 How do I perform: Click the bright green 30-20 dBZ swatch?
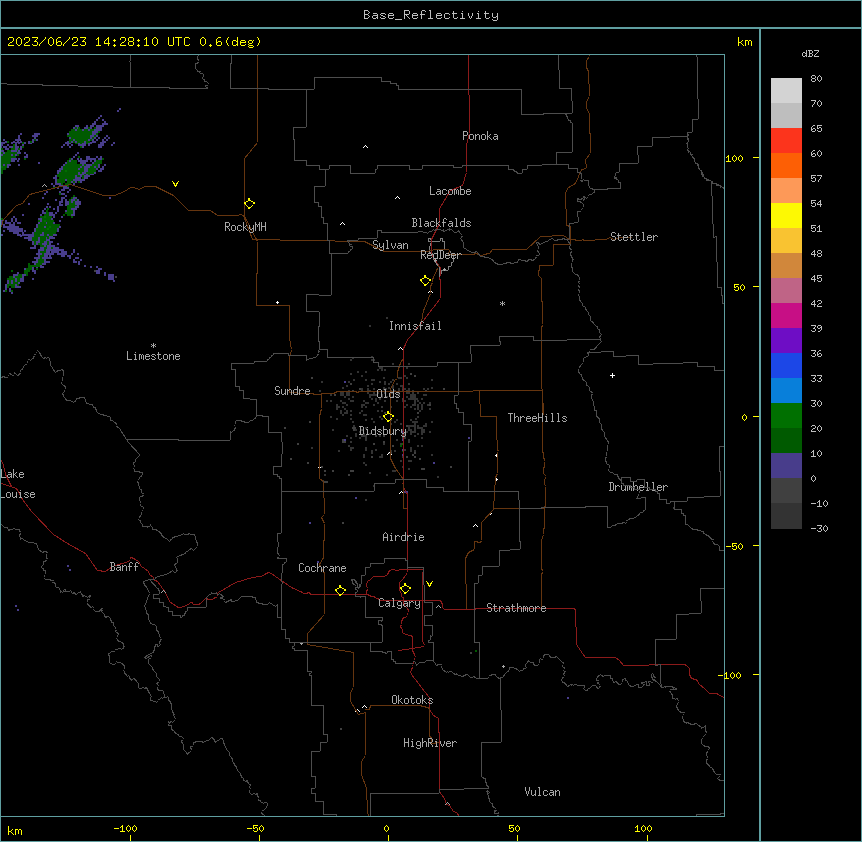(x=786, y=416)
